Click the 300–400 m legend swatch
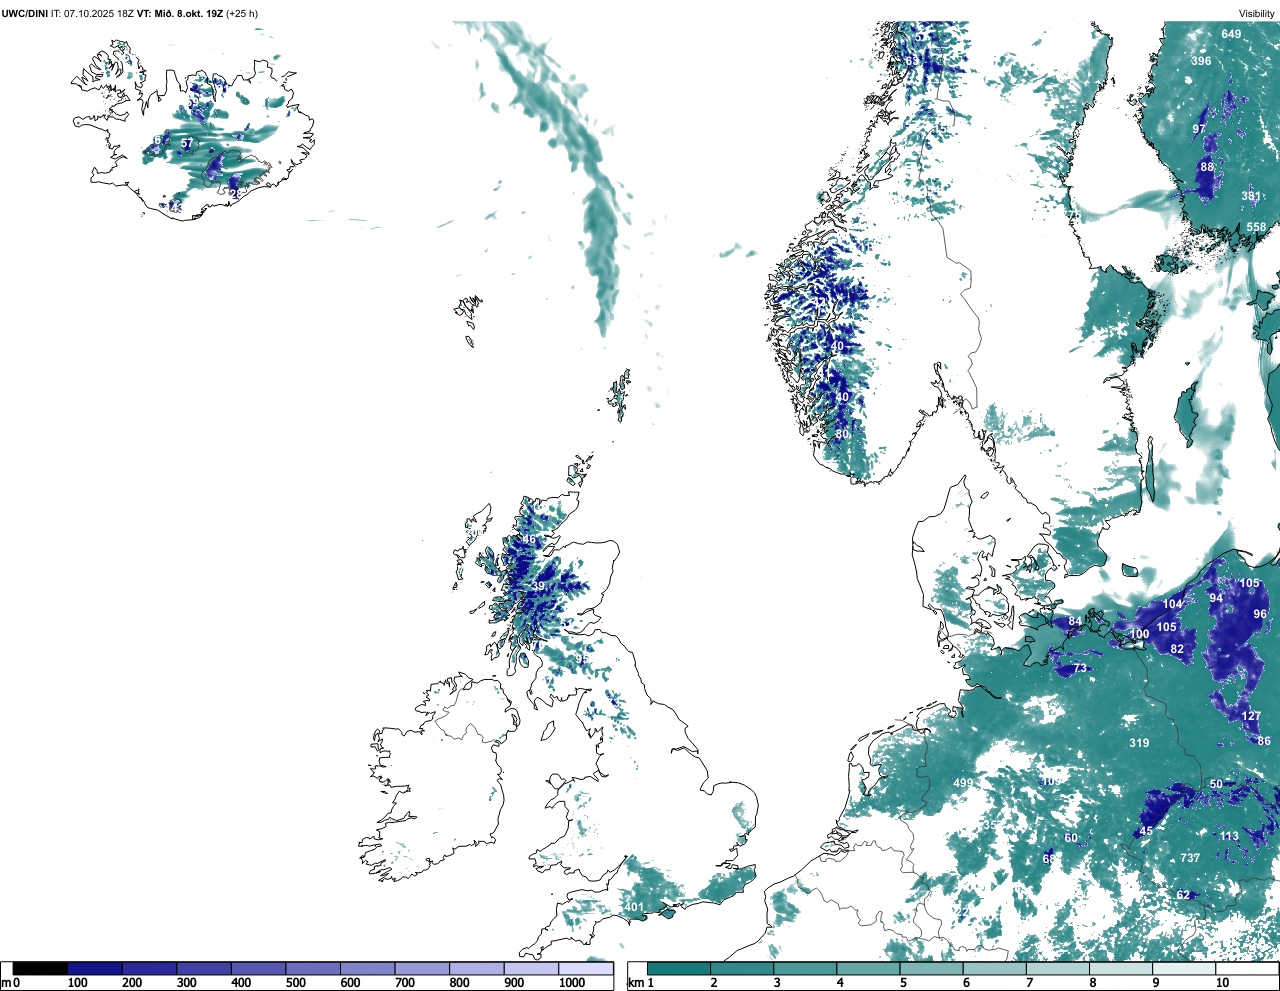This screenshot has width=1280, height=991. pos(204,968)
